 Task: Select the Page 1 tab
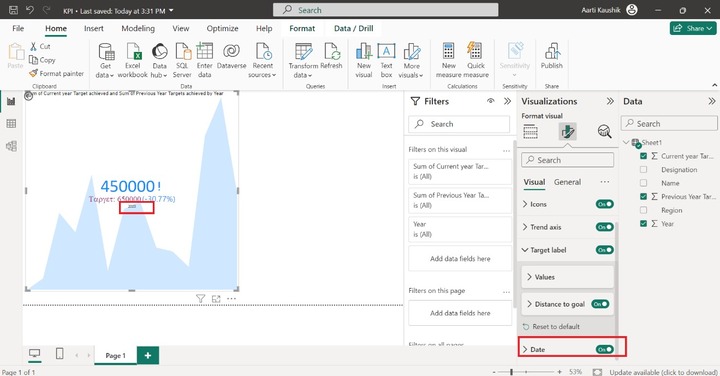coord(115,355)
